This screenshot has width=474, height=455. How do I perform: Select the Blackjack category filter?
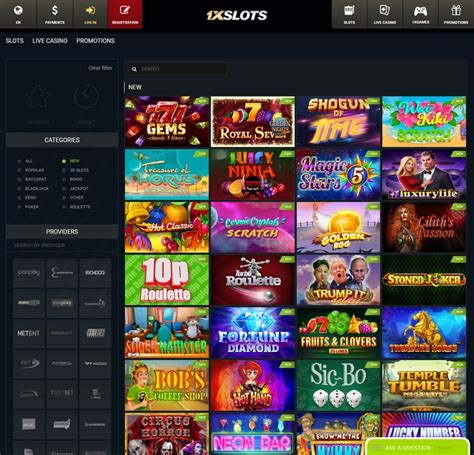(33, 189)
